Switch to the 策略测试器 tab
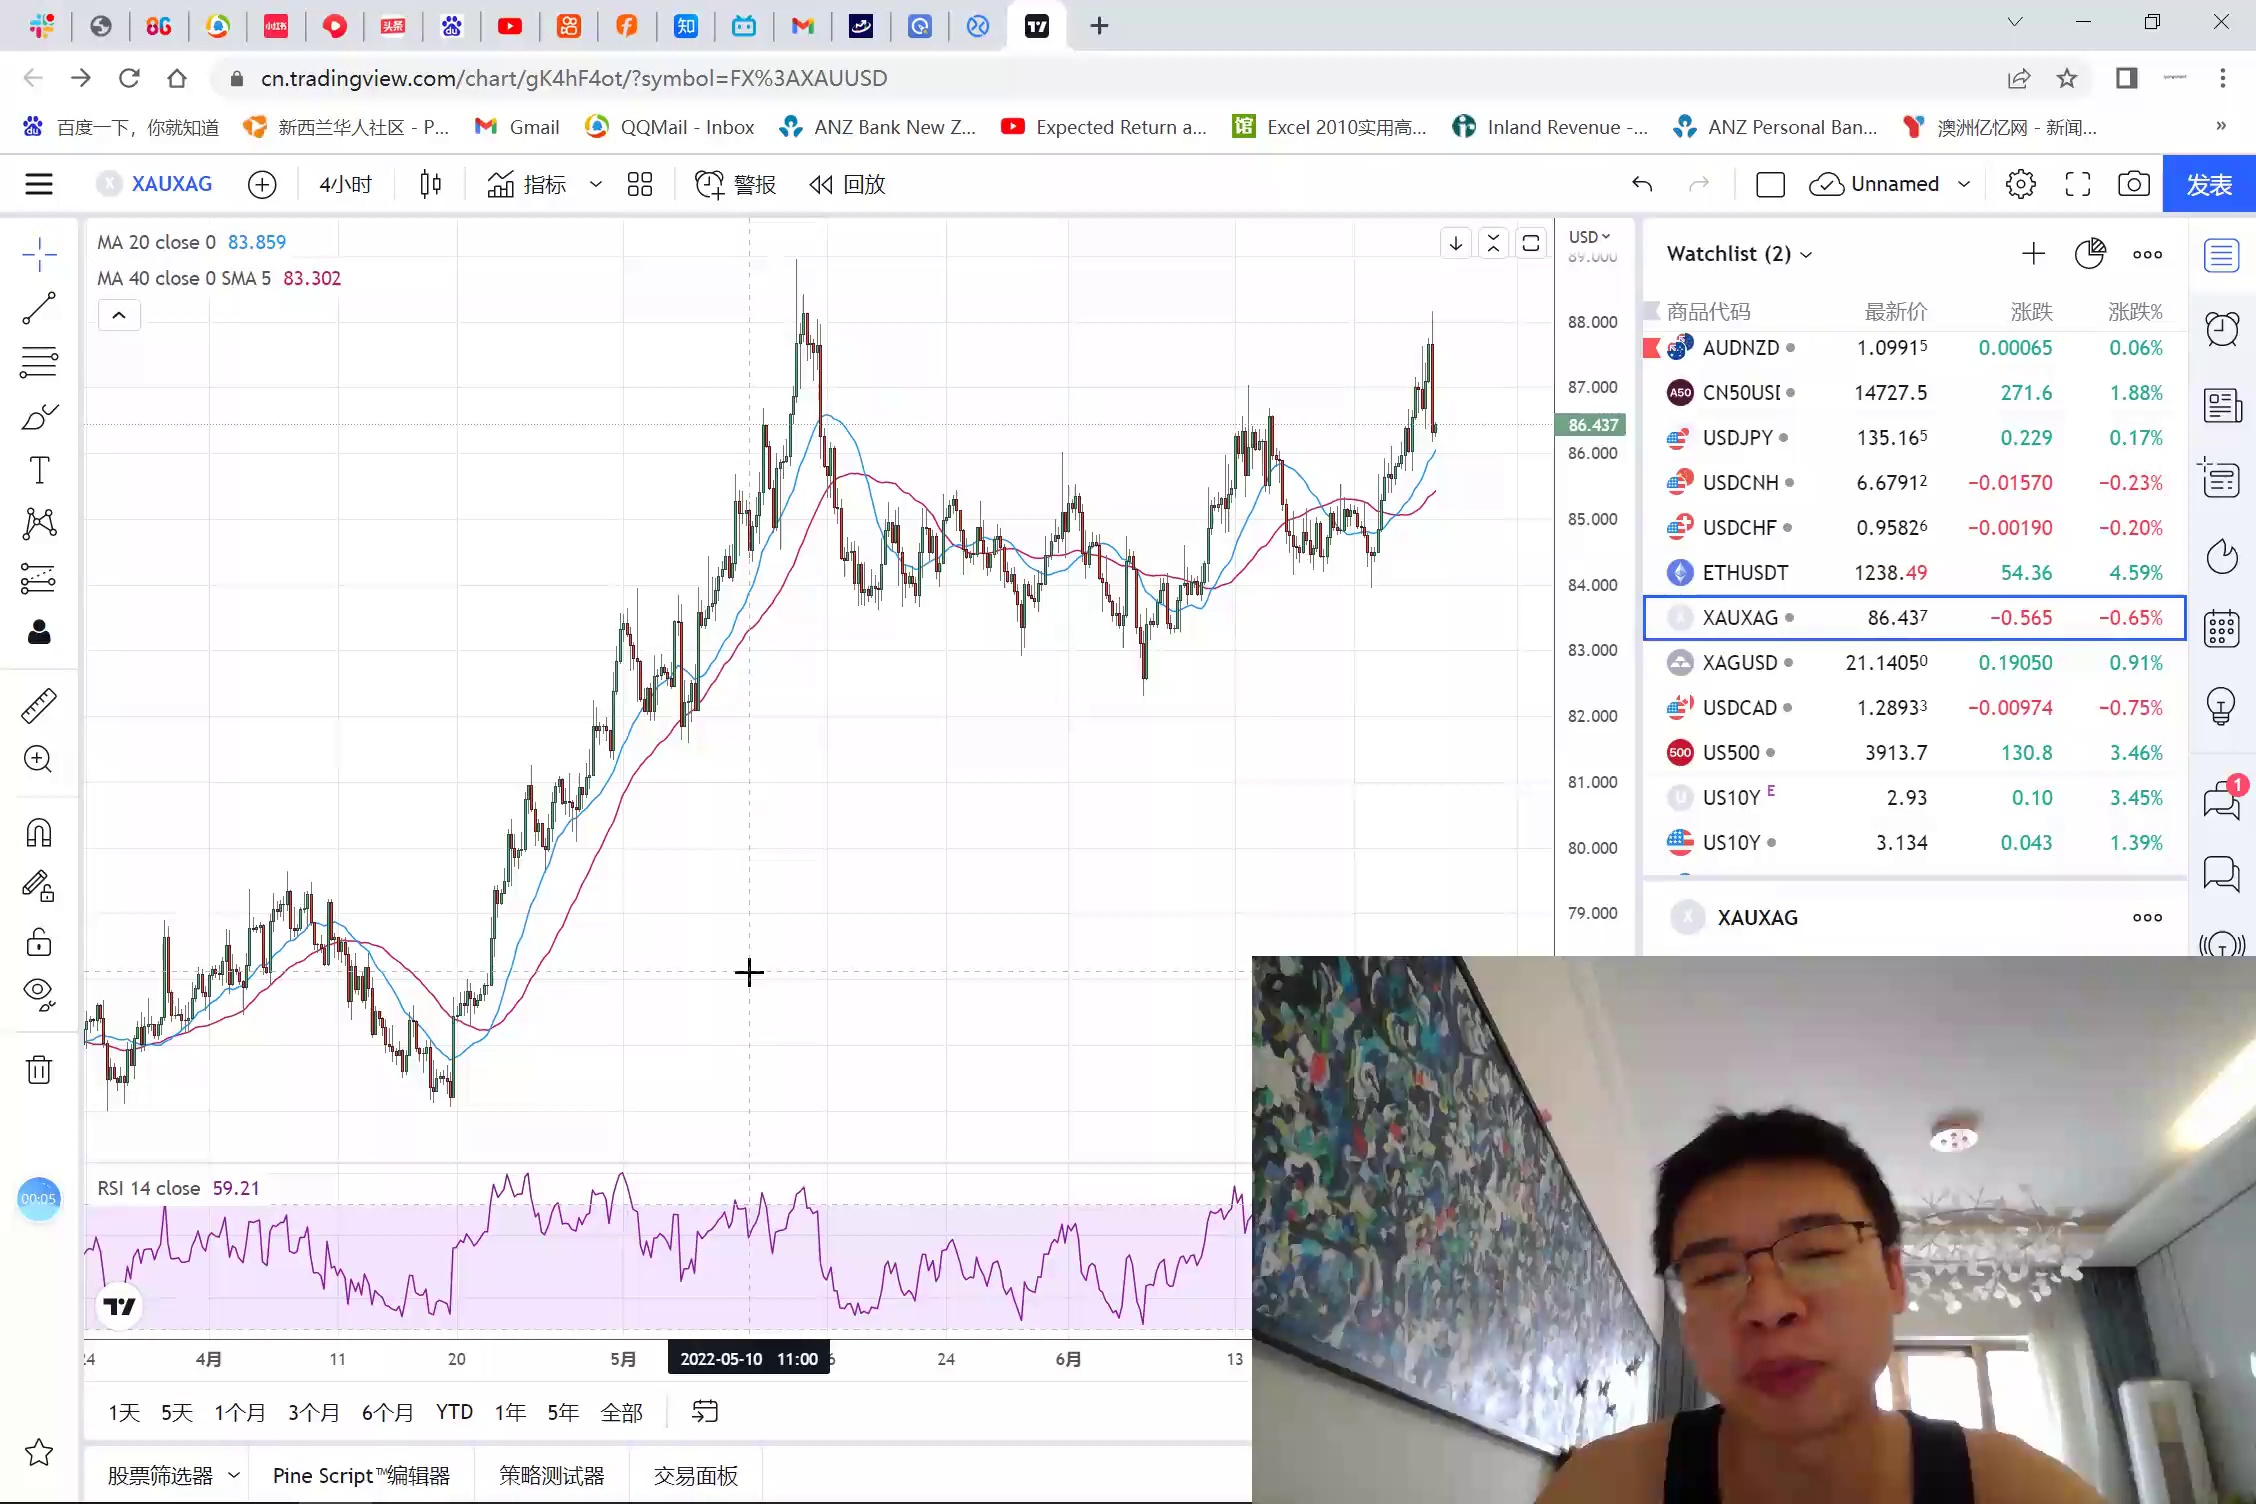This screenshot has width=2256, height=1504. pyautogui.click(x=552, y=1476)
